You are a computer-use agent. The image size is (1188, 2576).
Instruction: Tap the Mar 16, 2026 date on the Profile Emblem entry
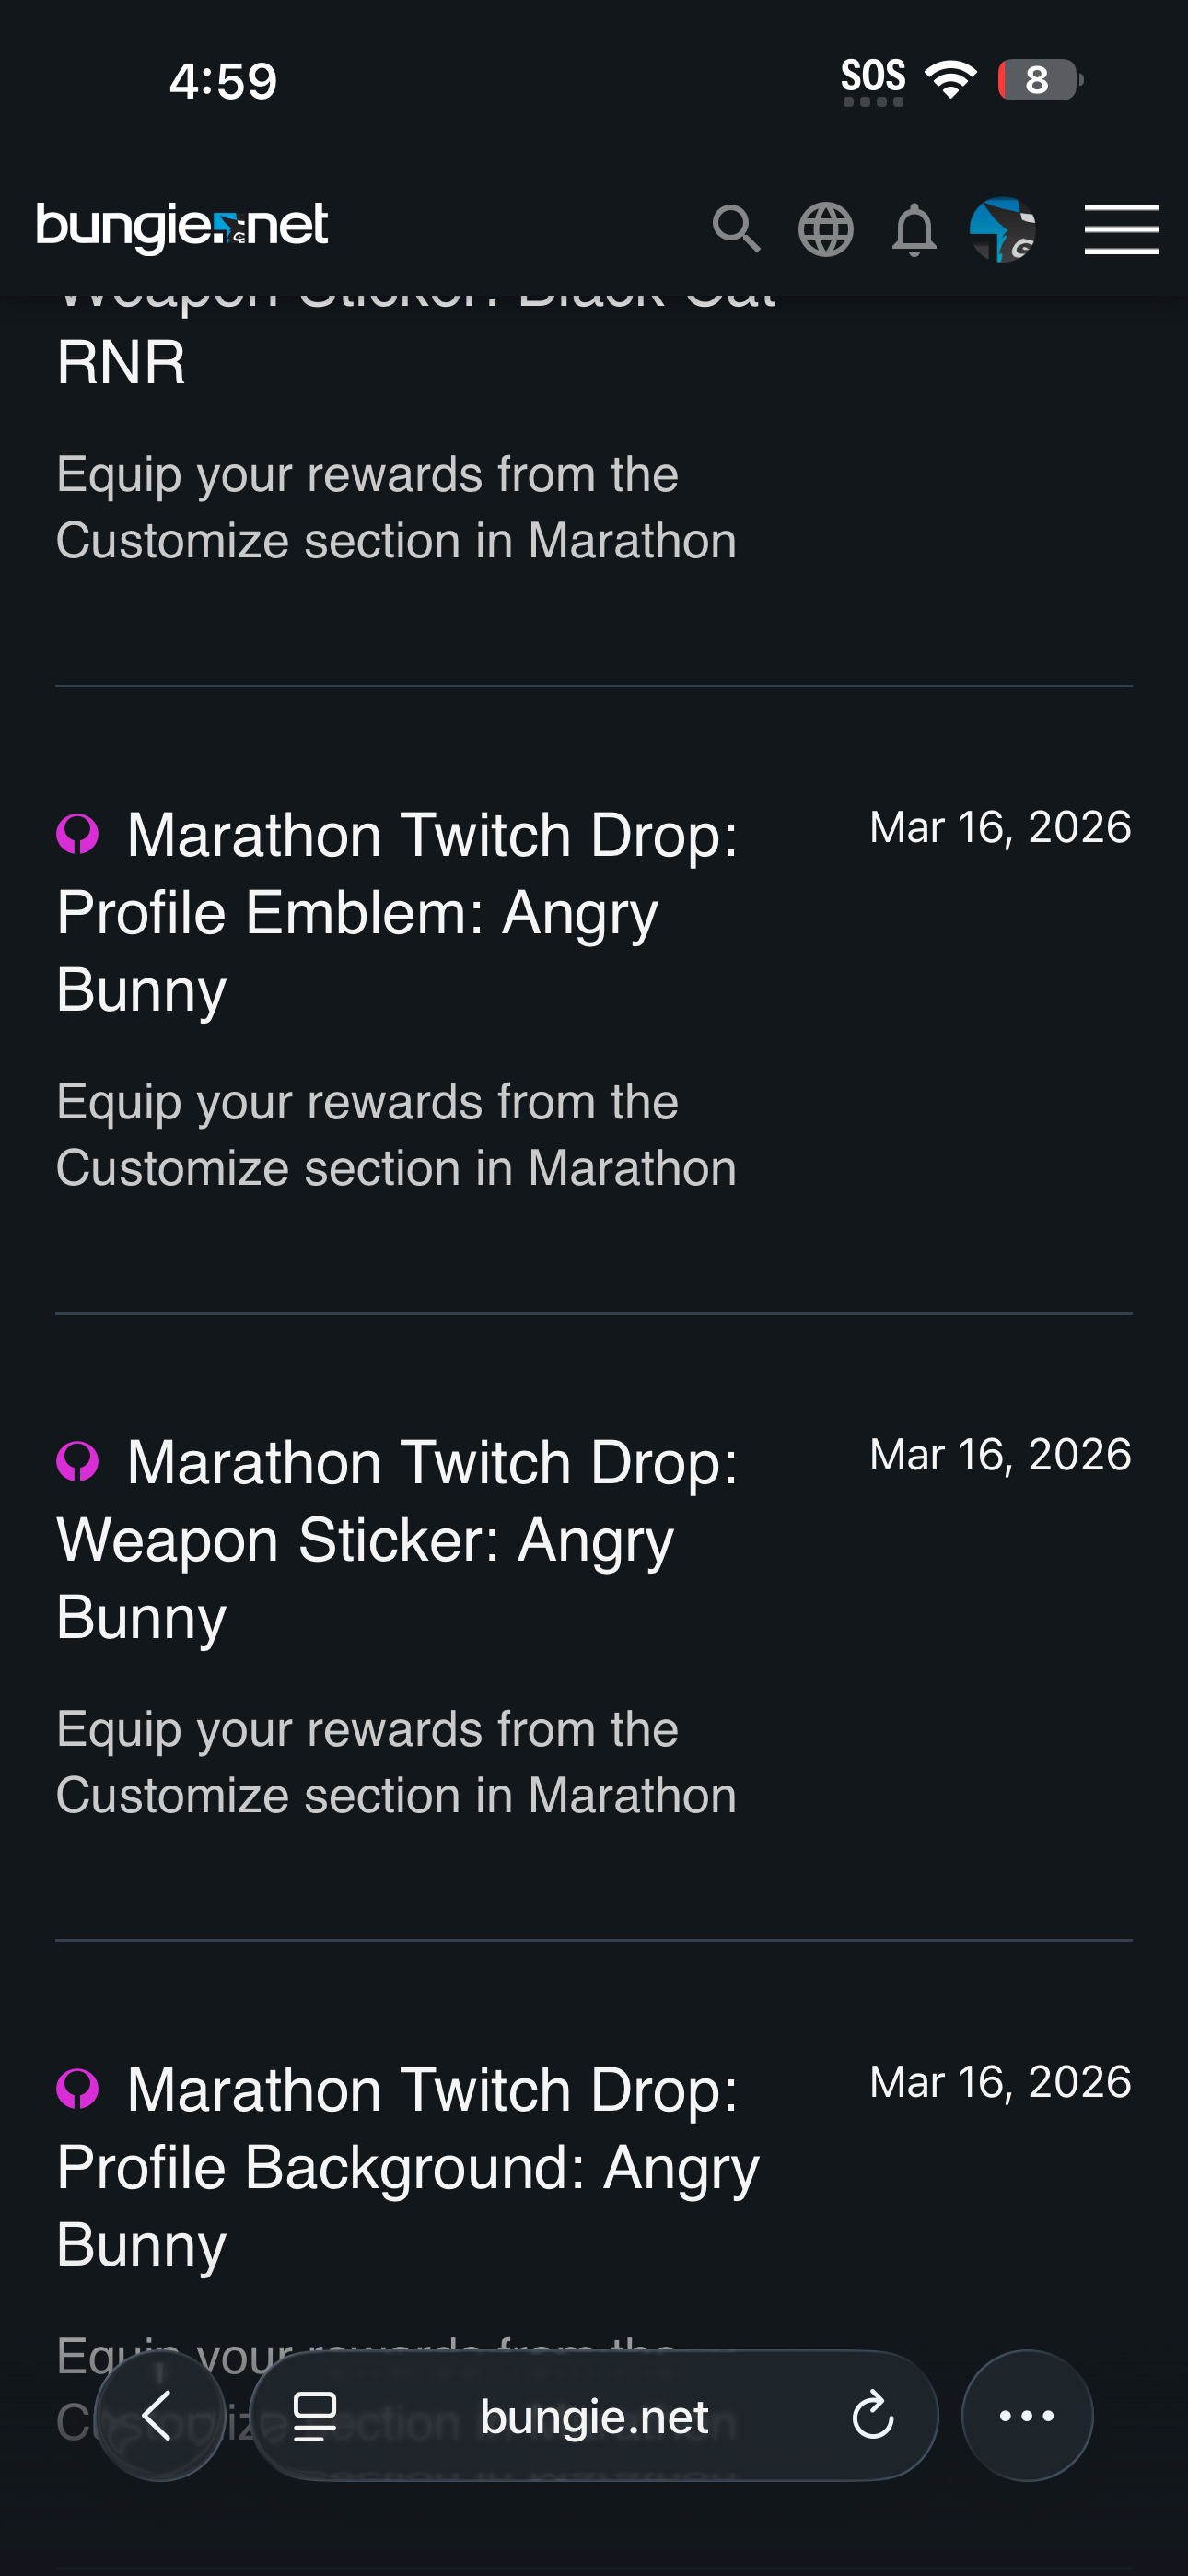[1000, 828]
